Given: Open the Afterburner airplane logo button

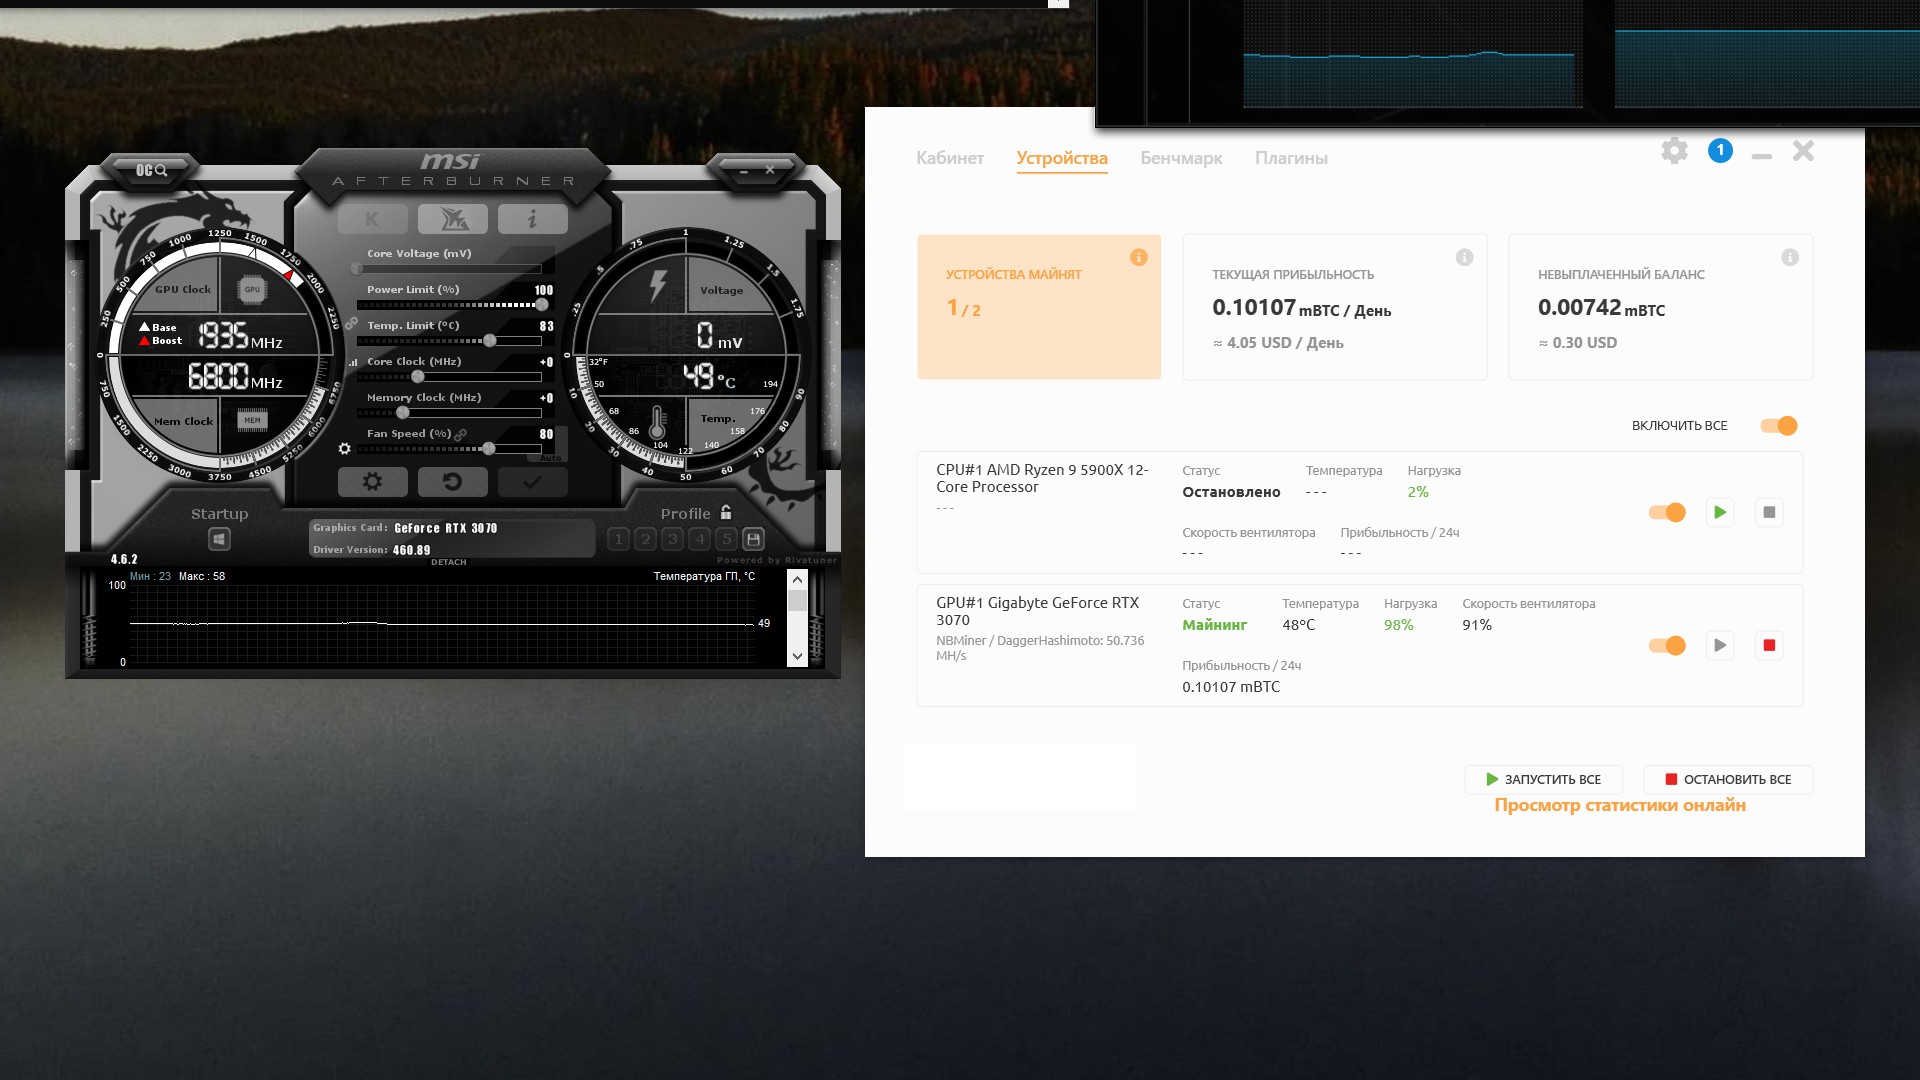Looking at the screenshot, I should [x=453, y=219].
